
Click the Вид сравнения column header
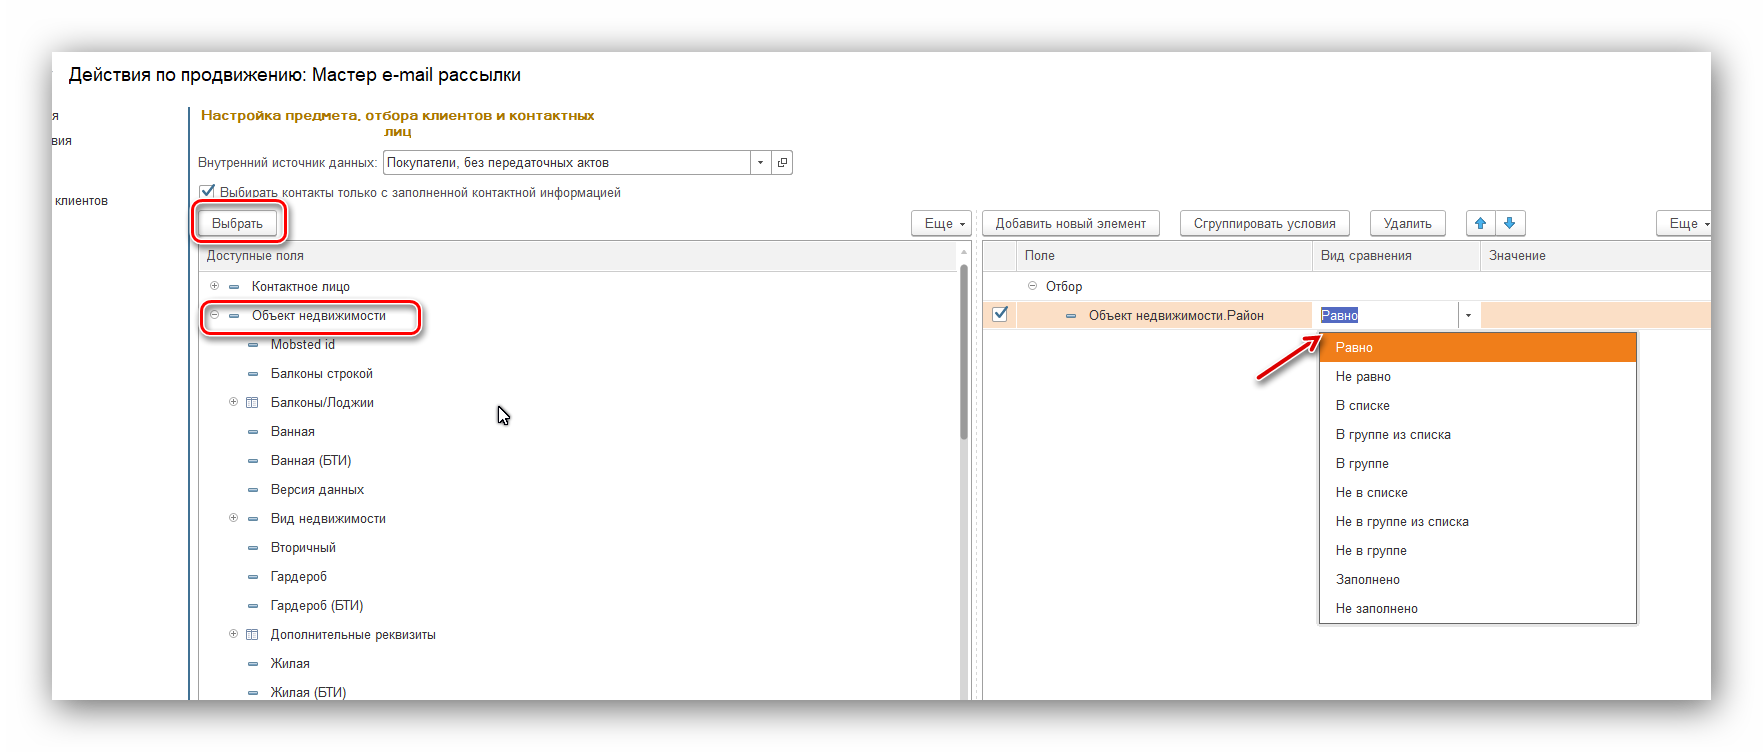(1396, 256)
